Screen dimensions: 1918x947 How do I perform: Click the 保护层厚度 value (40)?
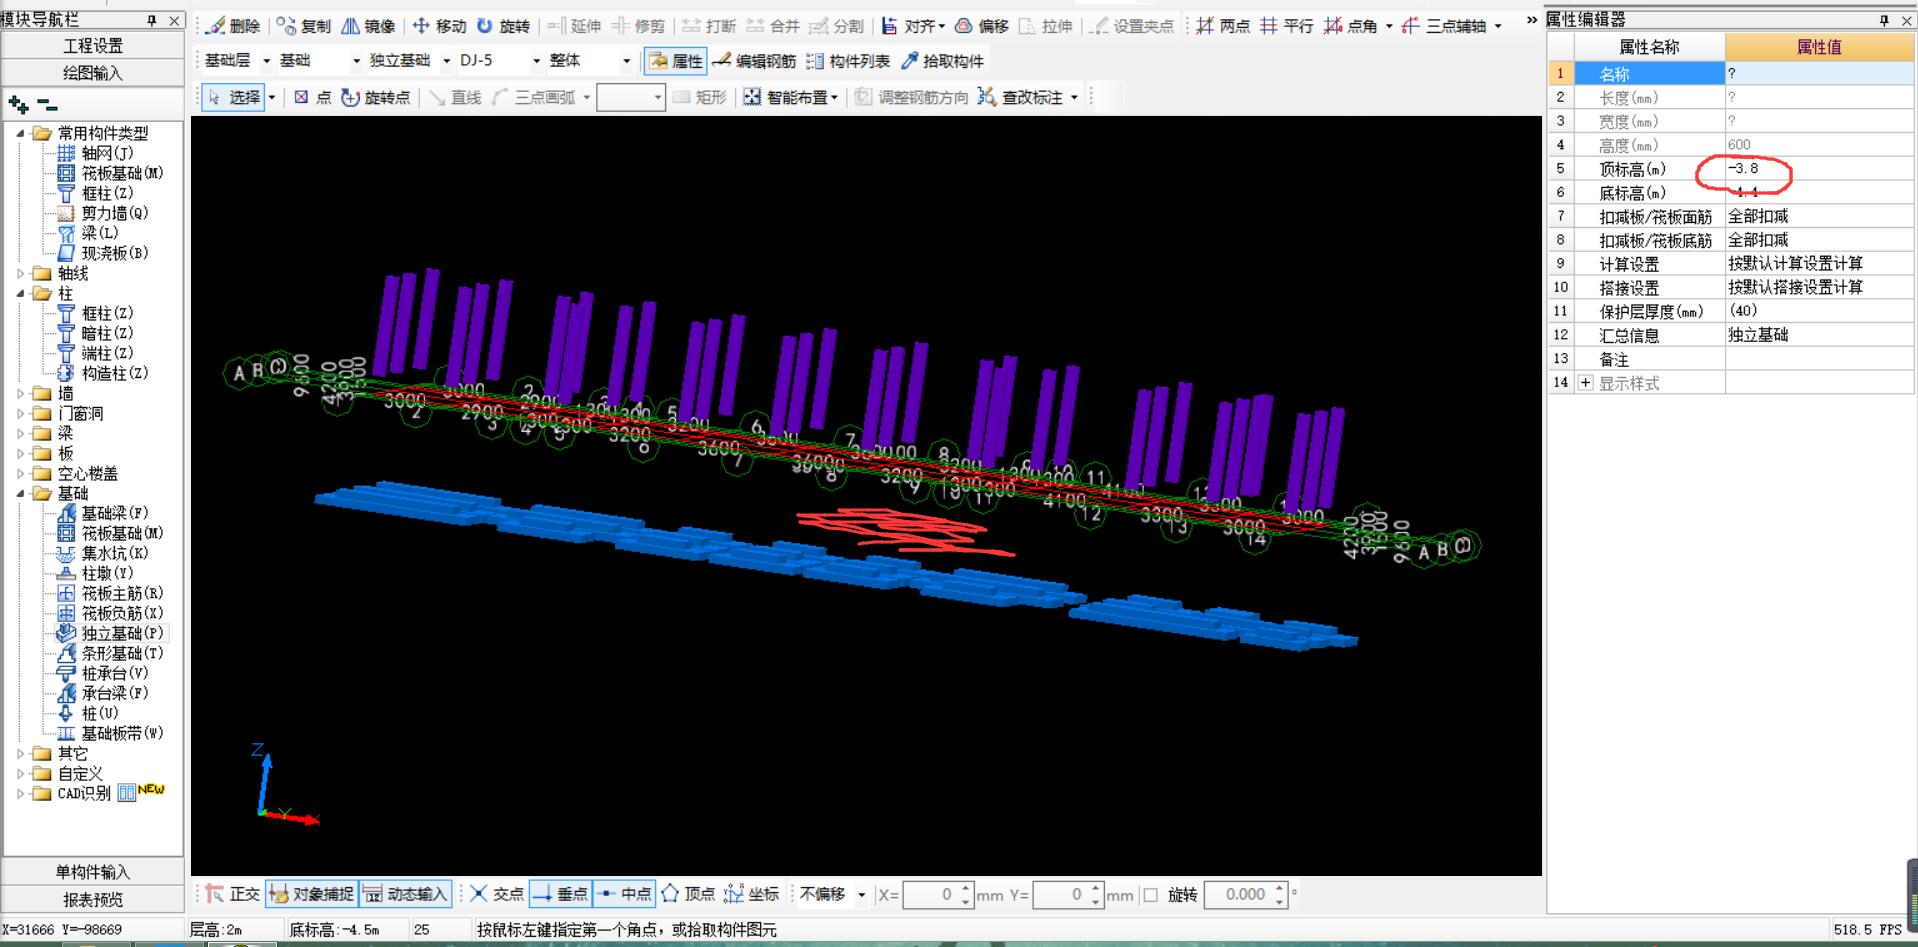[1819, 311]
